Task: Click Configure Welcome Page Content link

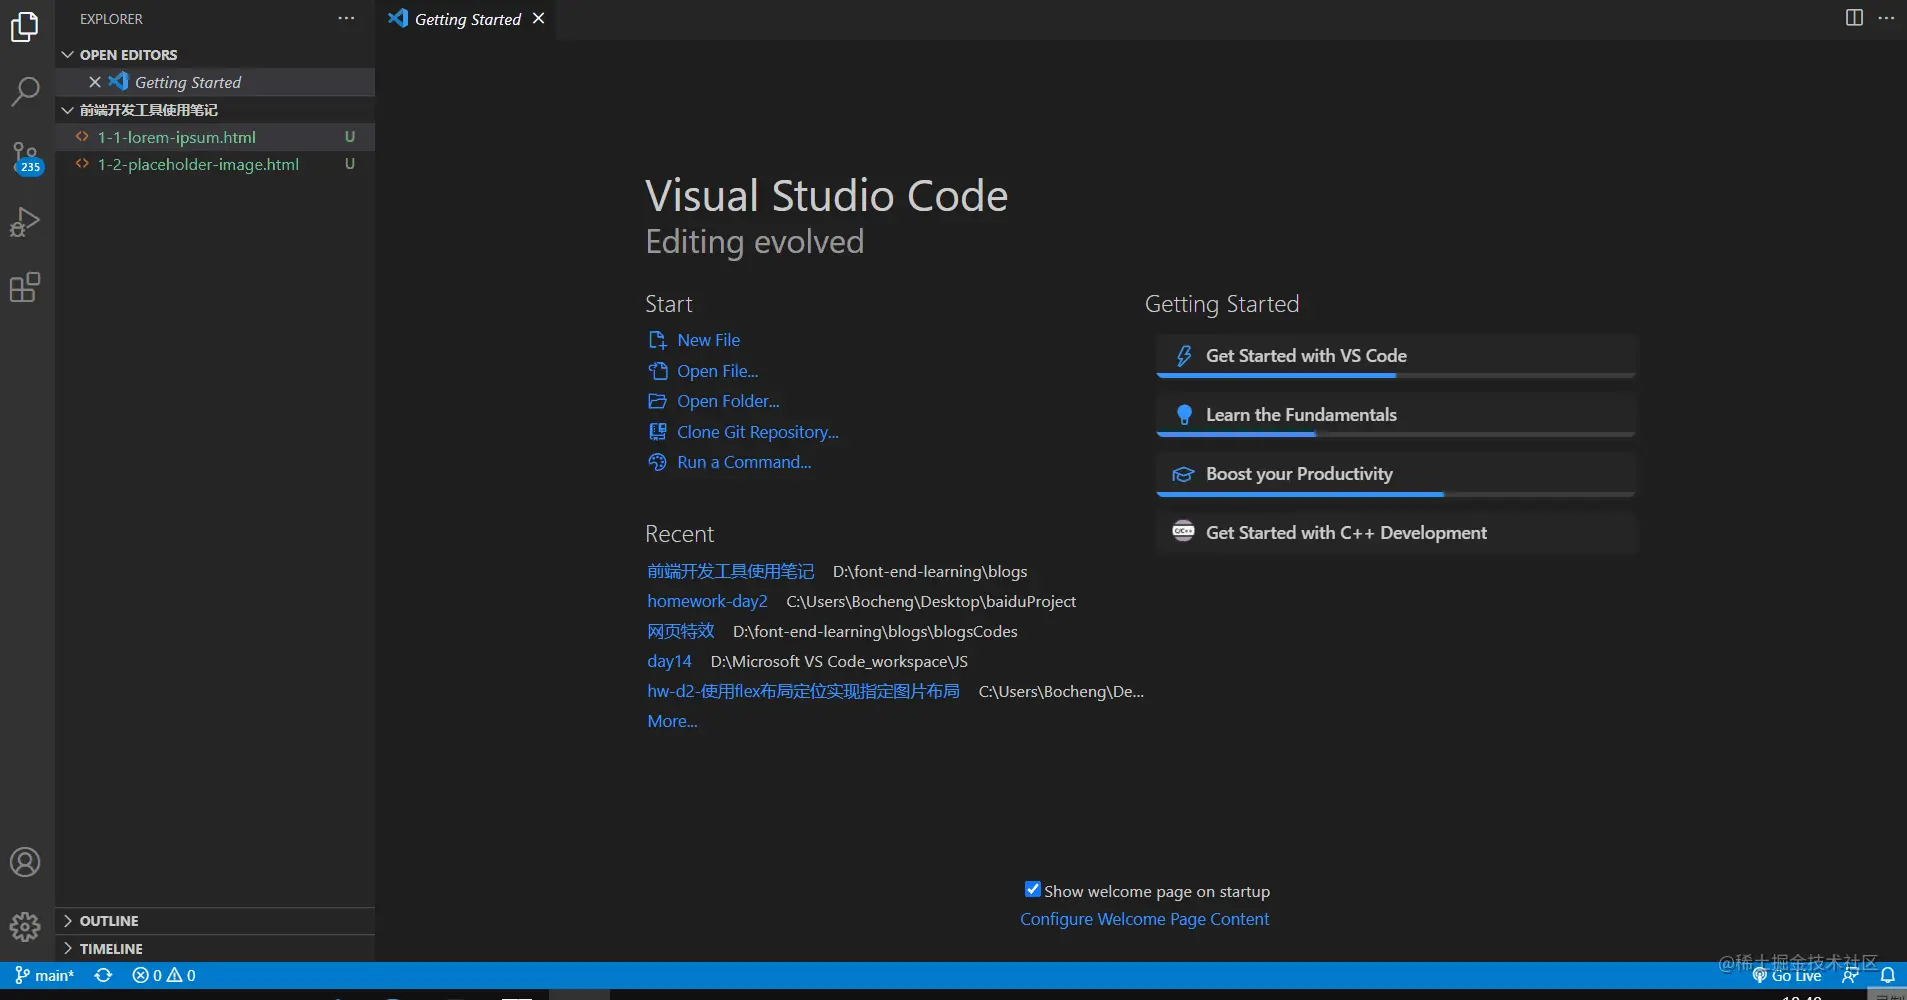Action: click(1144, 919)
